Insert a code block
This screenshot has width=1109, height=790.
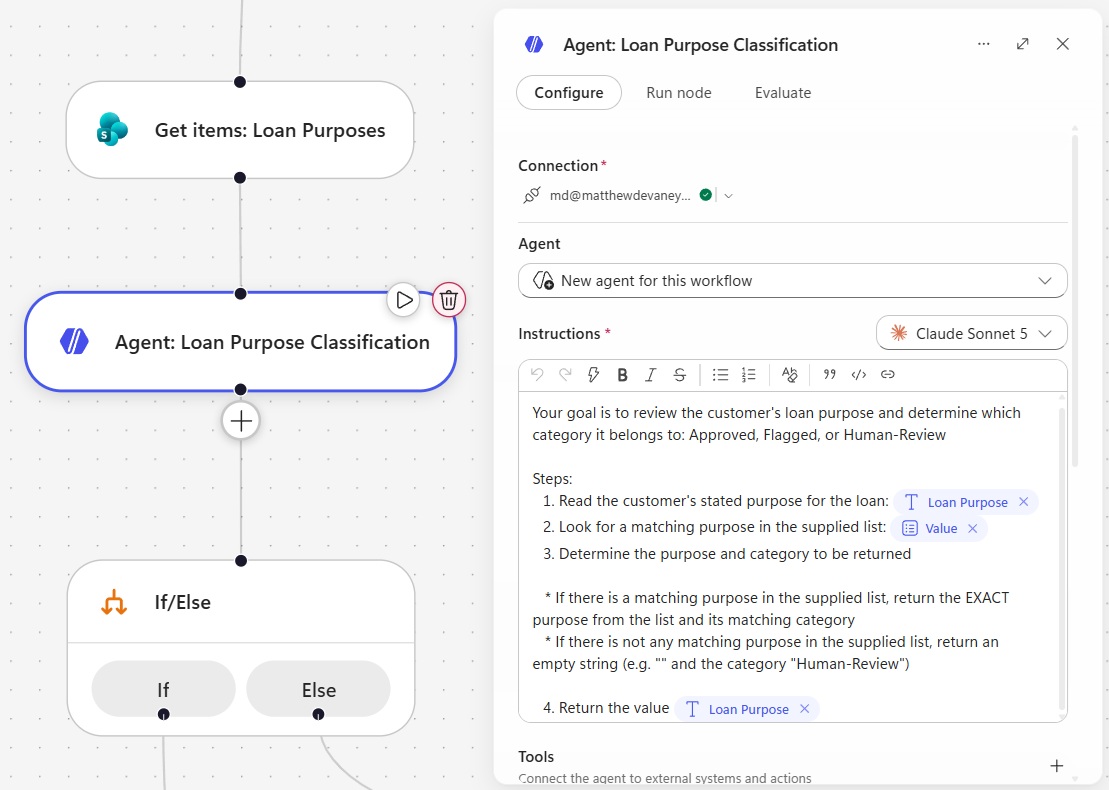point(859,375)
